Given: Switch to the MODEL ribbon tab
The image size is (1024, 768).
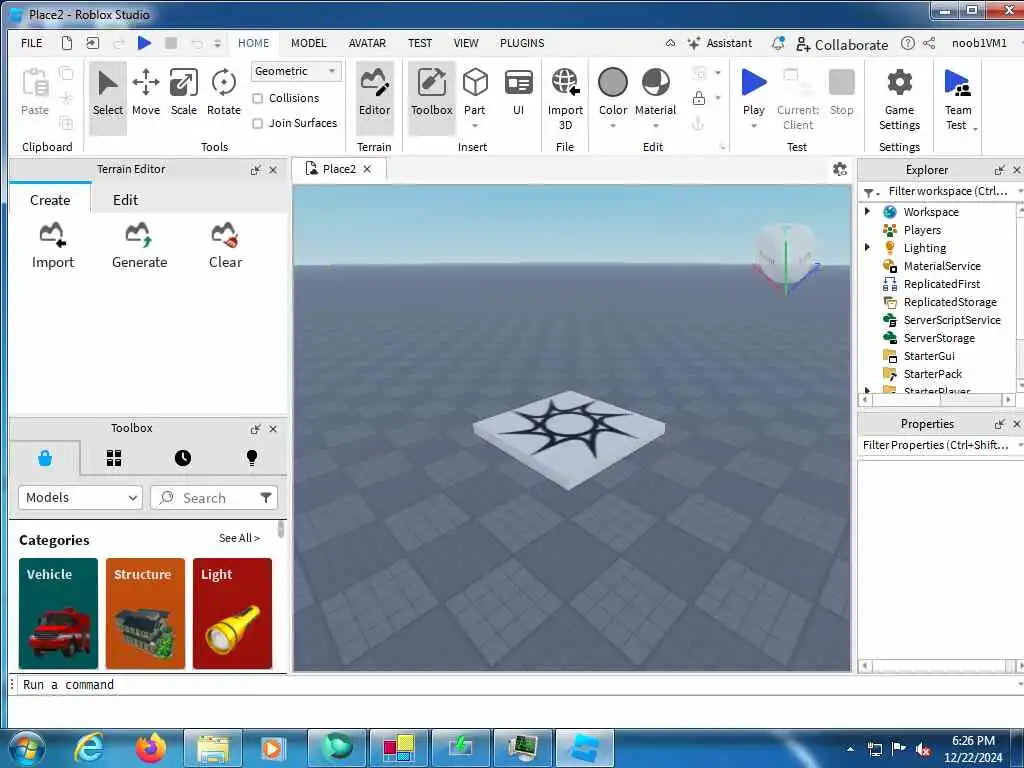Looking at the screenshot, I should (x=308, y=43).
